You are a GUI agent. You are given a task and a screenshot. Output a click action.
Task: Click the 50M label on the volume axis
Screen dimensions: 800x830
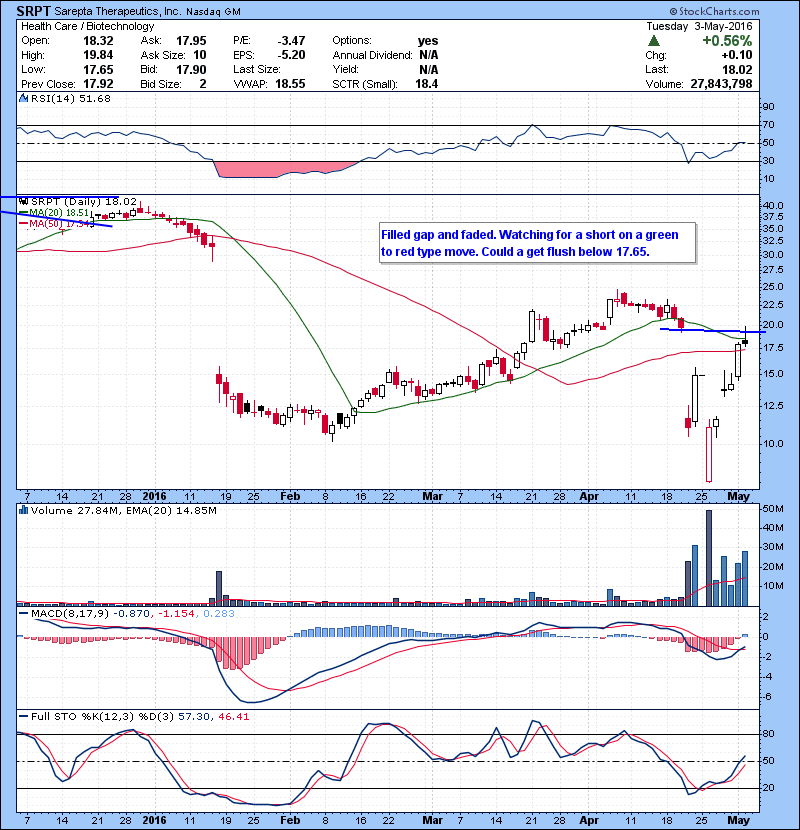pyautogui.click(x=772, y=509)
